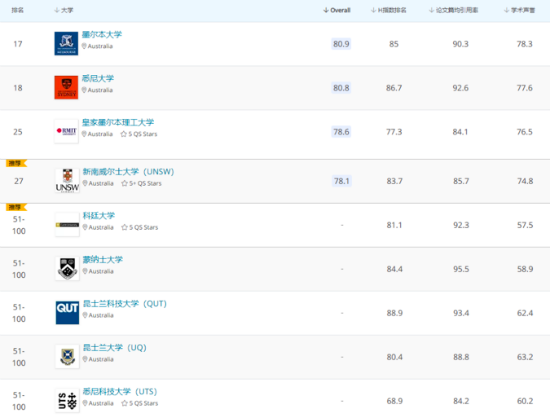
Task: Click the citation value 92.6
Action: point(461,88)
